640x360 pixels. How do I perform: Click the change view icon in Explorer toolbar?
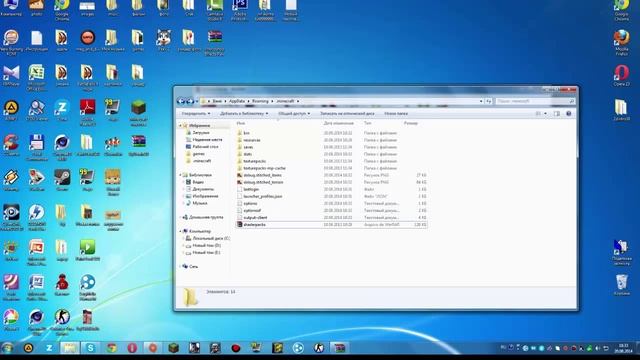click(538, 113)
